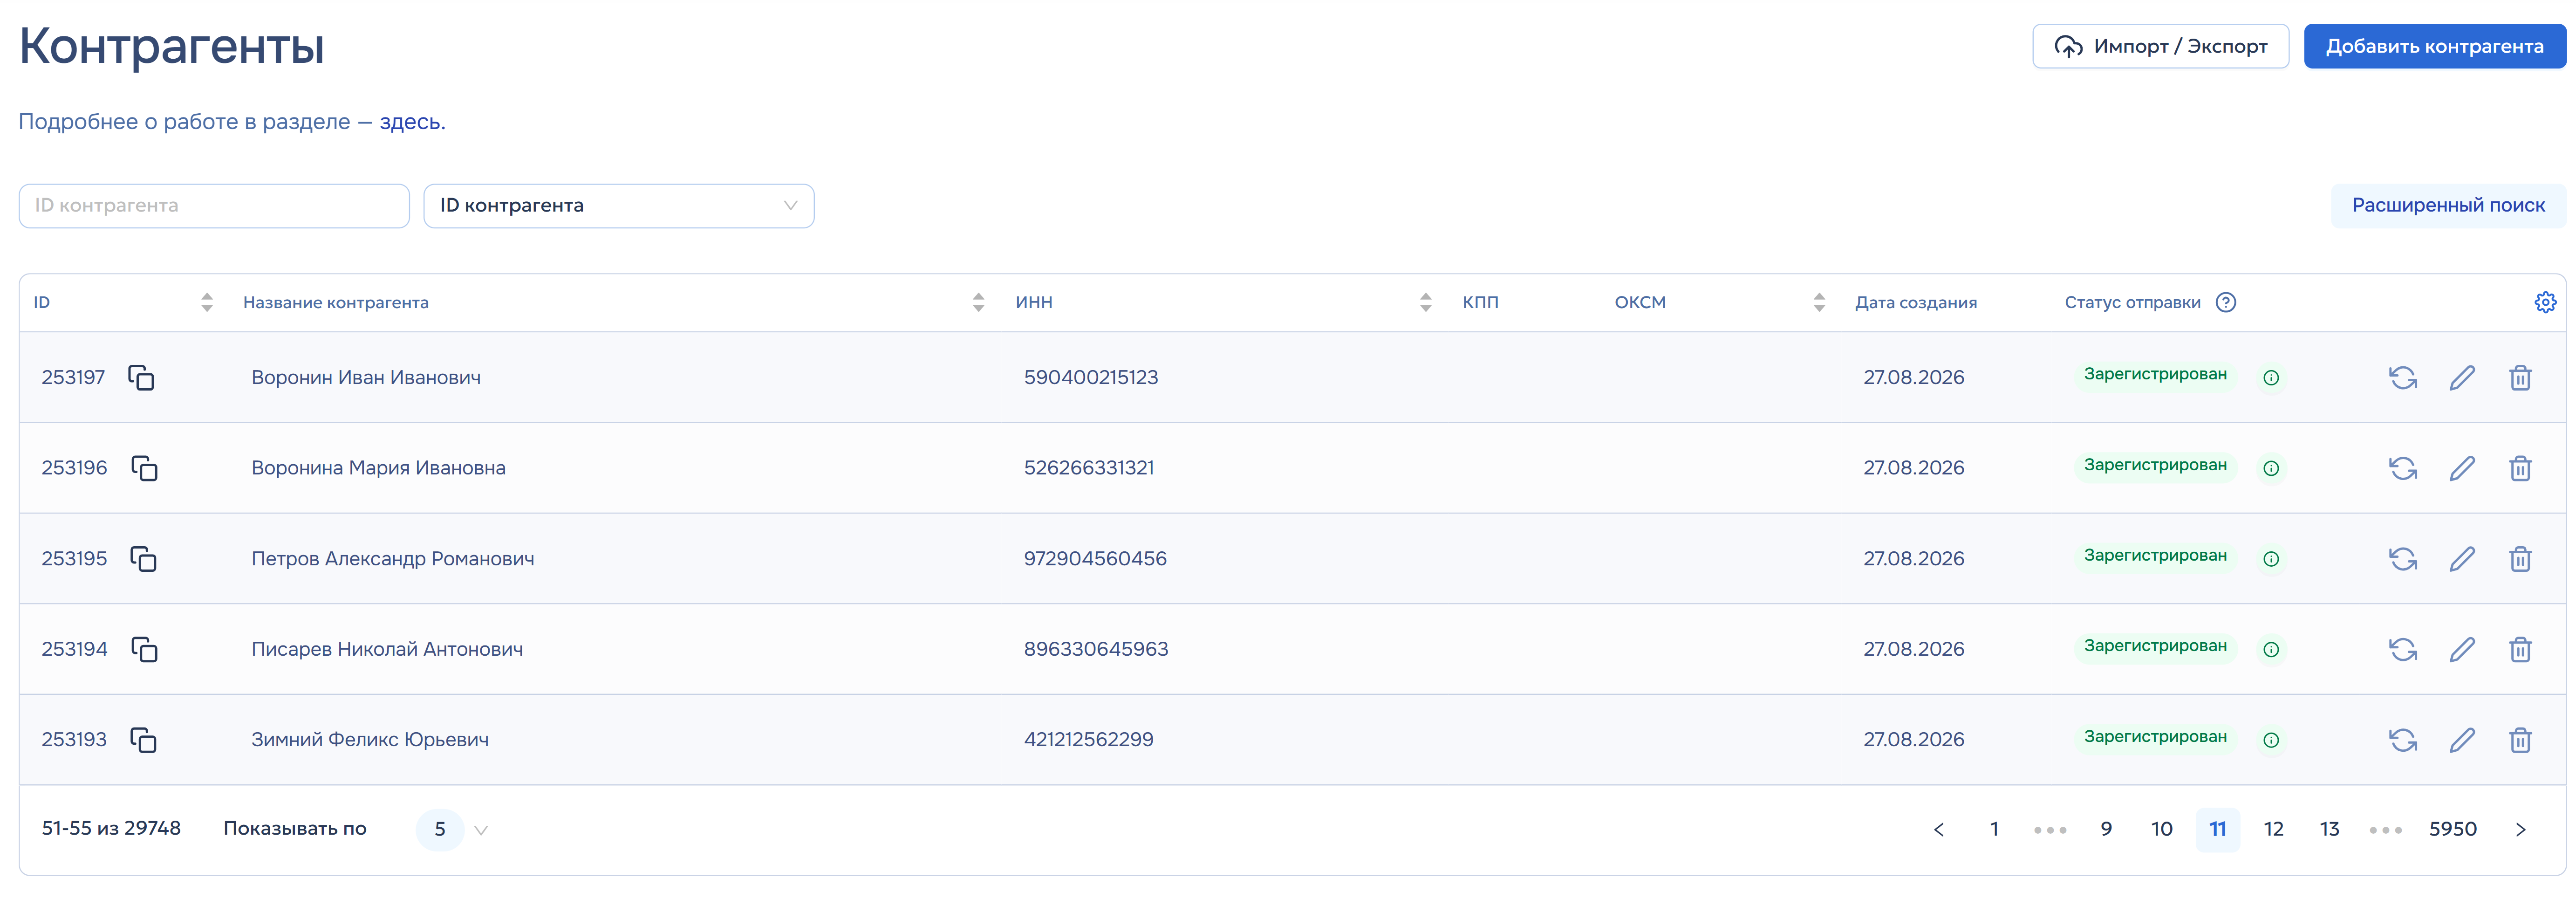Click the КПП column header
The width and height of the screenshot is (2576, 899).
pos(1480,302)
